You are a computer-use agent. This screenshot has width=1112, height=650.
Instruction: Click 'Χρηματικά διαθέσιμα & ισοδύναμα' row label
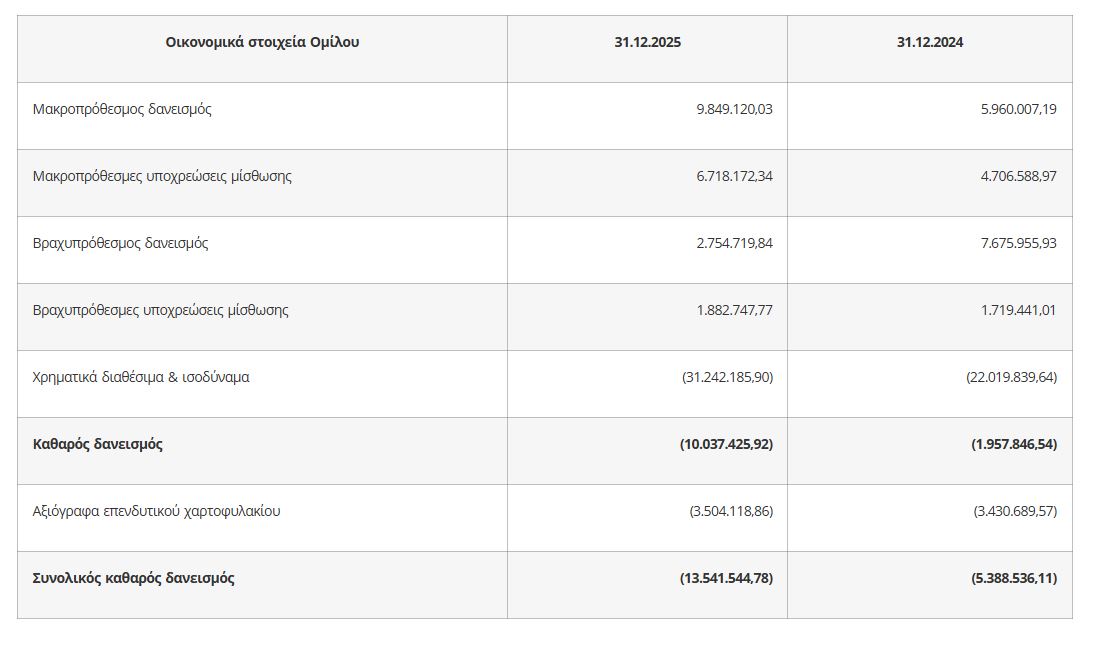pos(141,377)
